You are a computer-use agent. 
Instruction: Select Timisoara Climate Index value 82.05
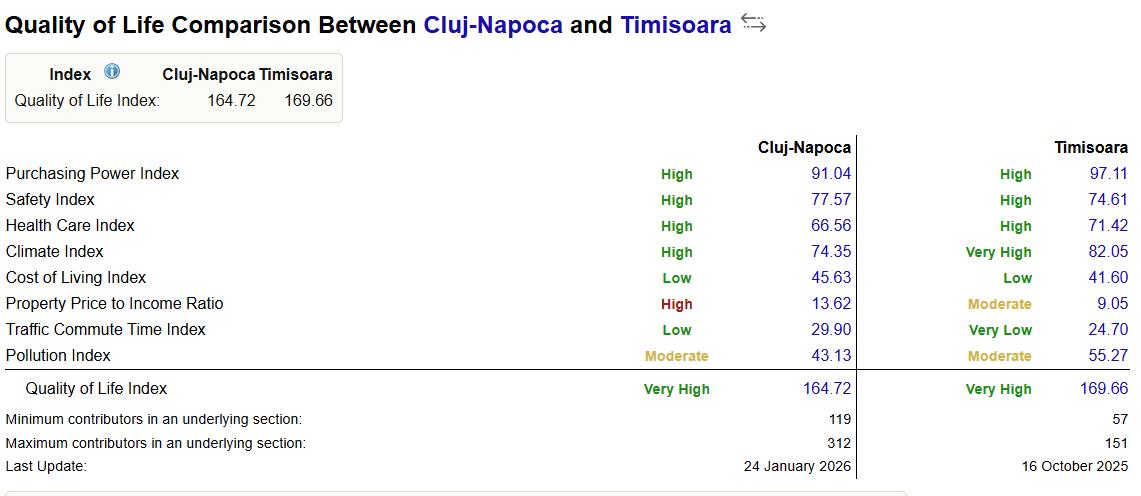1108,252
